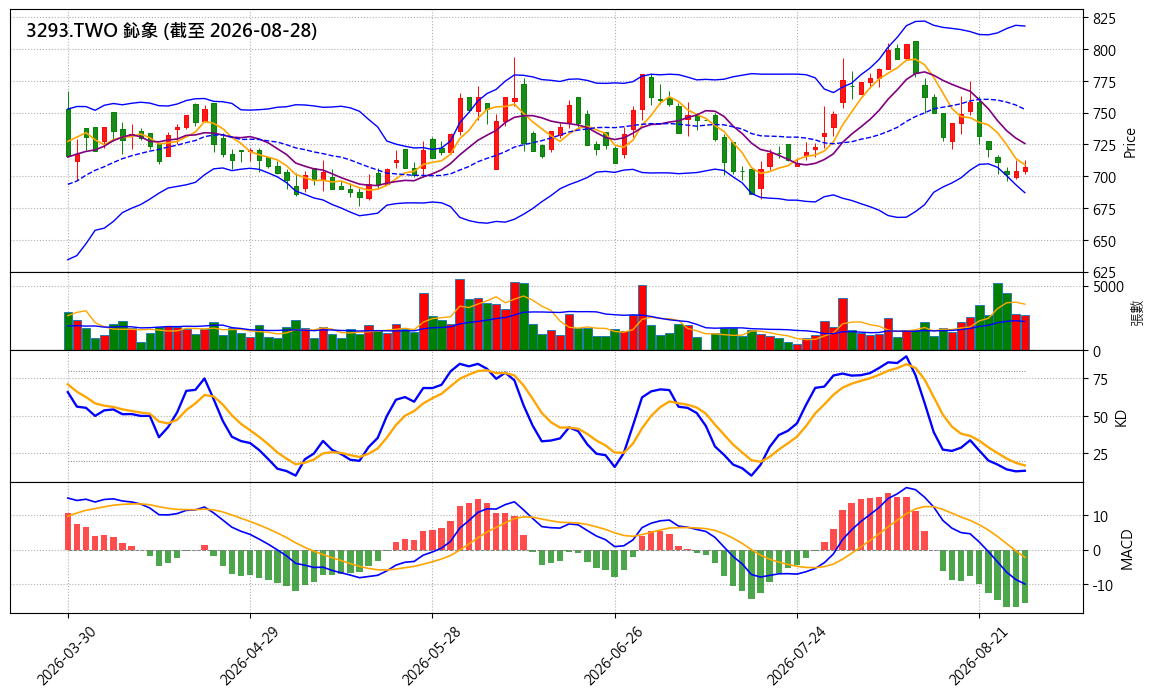Image resolution: width=1155 pixels, height=698 pixels.
Task: Click the chart title '3293.TWO 鈊象 (截至 2026-08-28)'
Action: coord(172,30)
